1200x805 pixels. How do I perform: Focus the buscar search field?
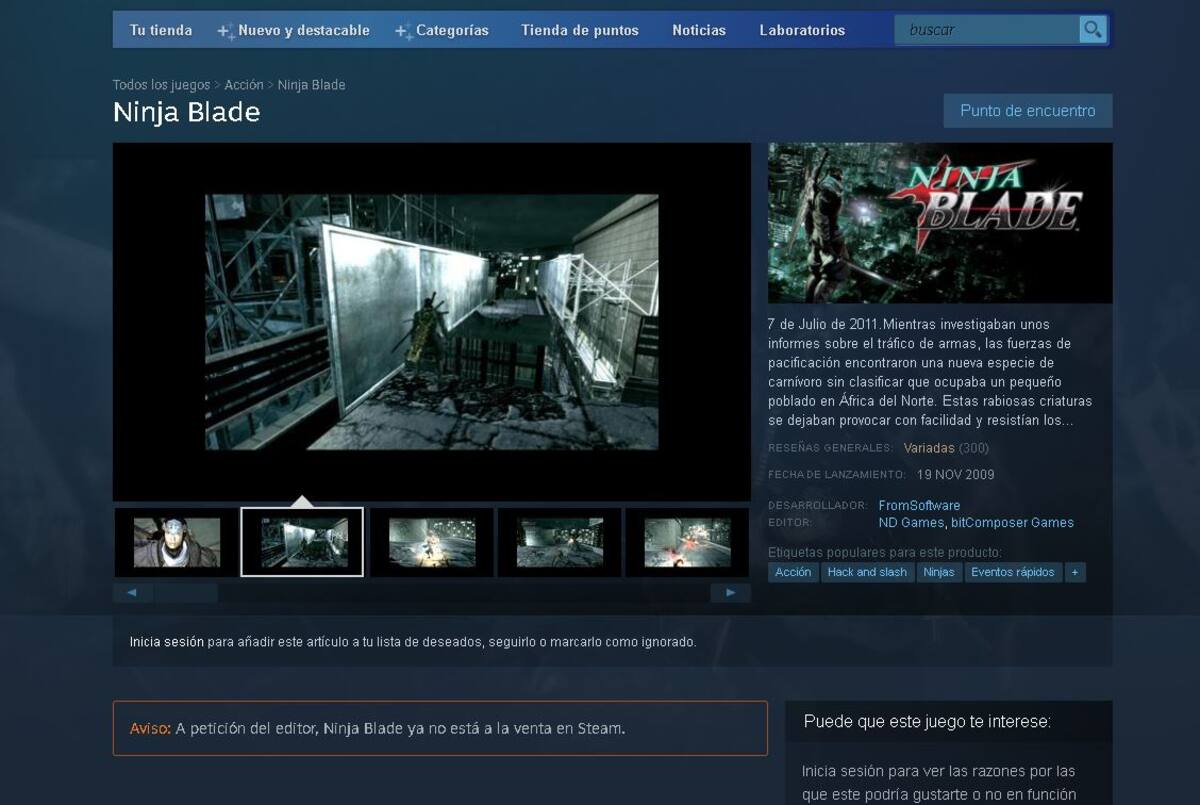click(987, 30)
